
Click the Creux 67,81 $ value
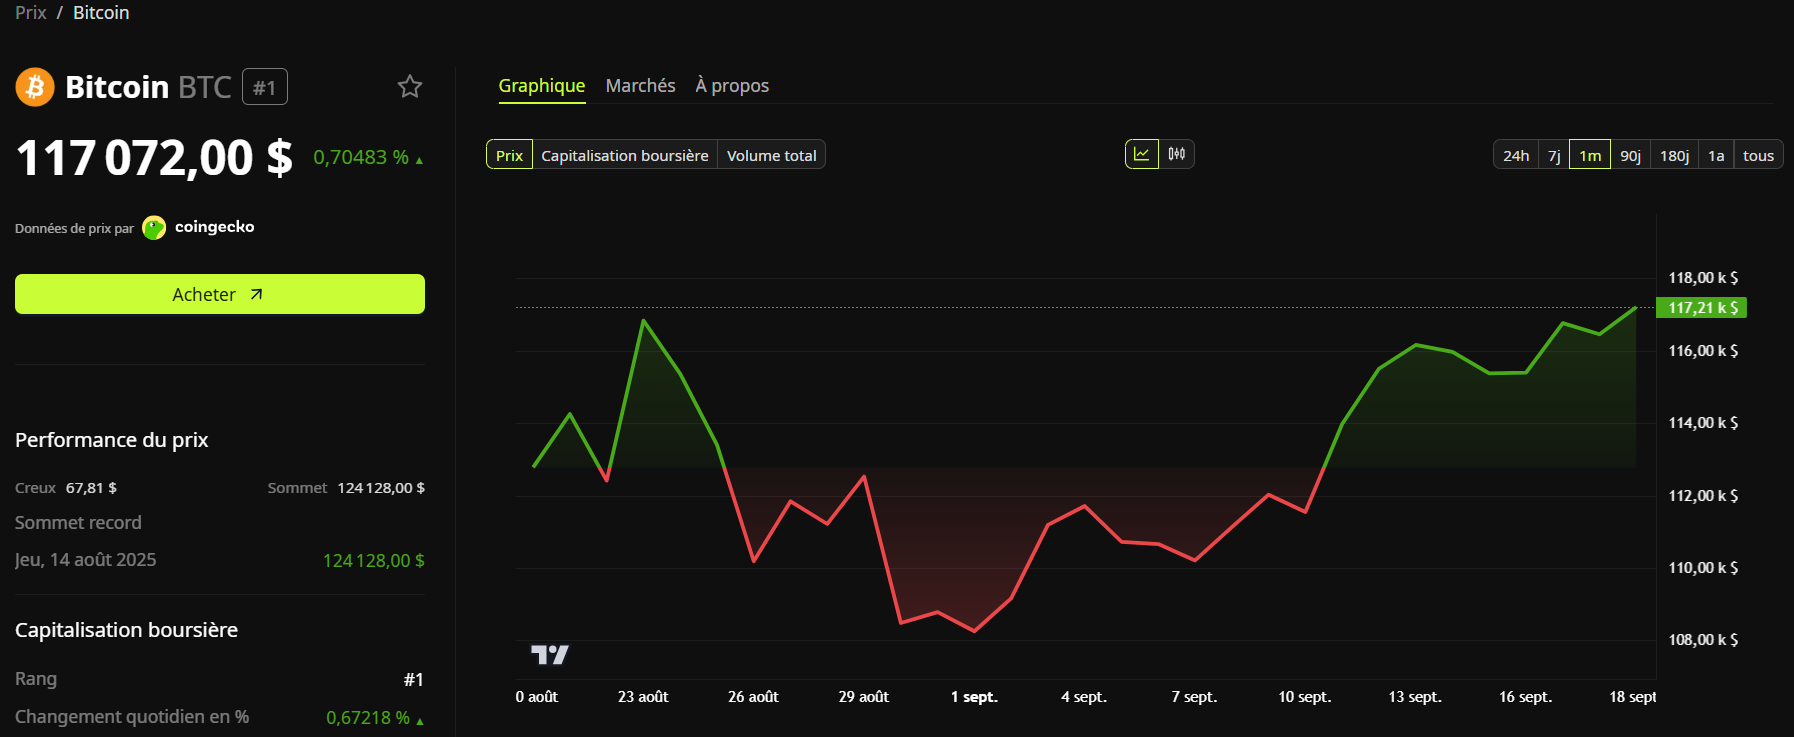click(91, 488)
